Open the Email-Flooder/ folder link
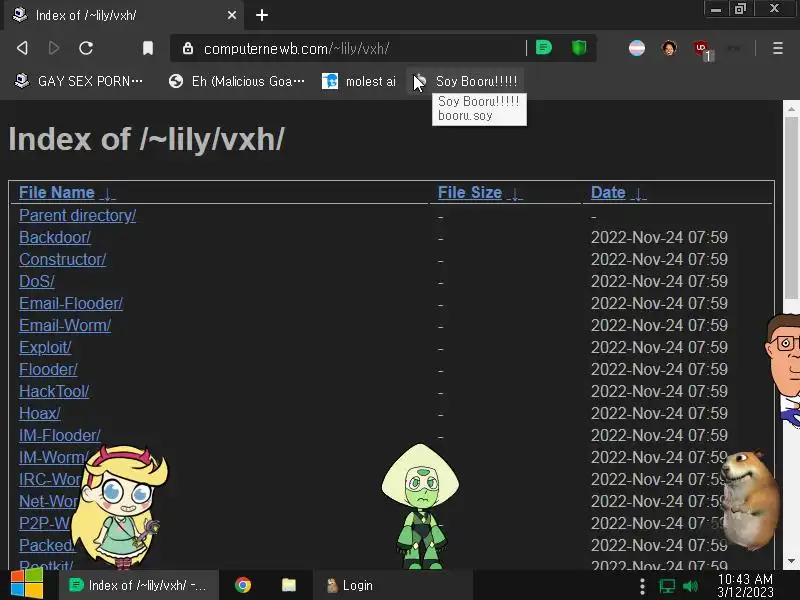This screenshot has height=600, width=800. point(71,303)
